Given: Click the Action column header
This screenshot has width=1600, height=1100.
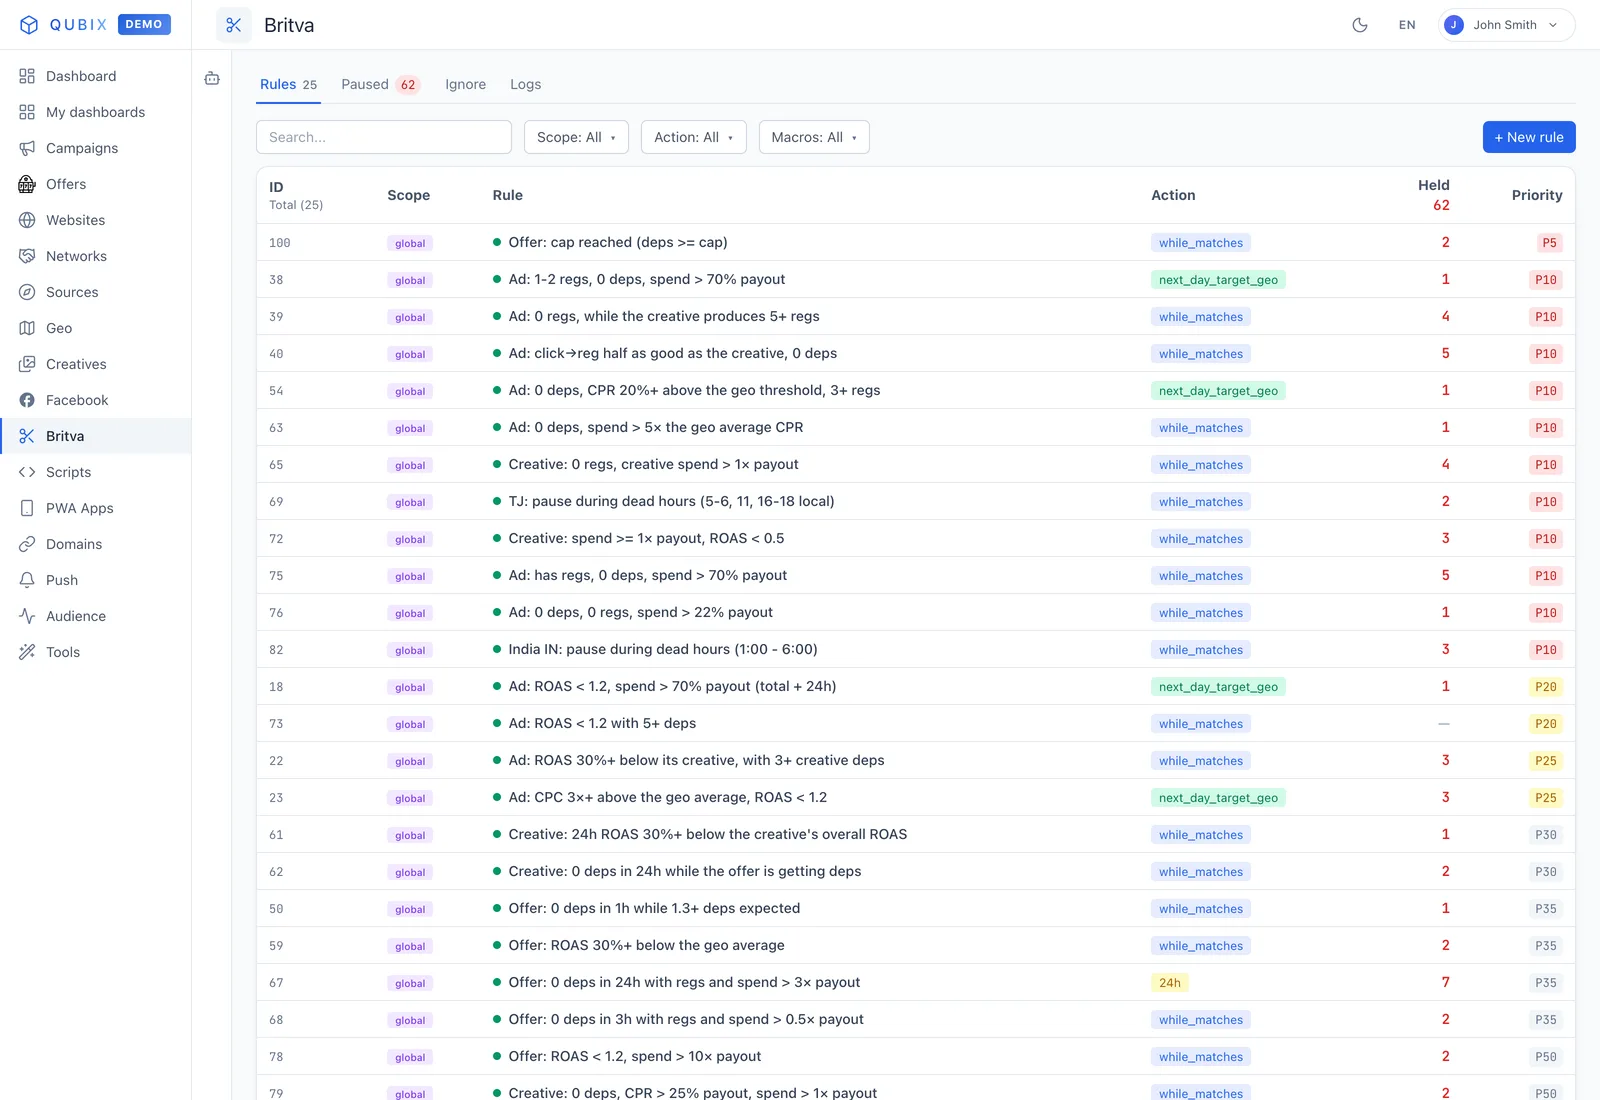Looking at the screenshot, I should (x=1173, y=195).
